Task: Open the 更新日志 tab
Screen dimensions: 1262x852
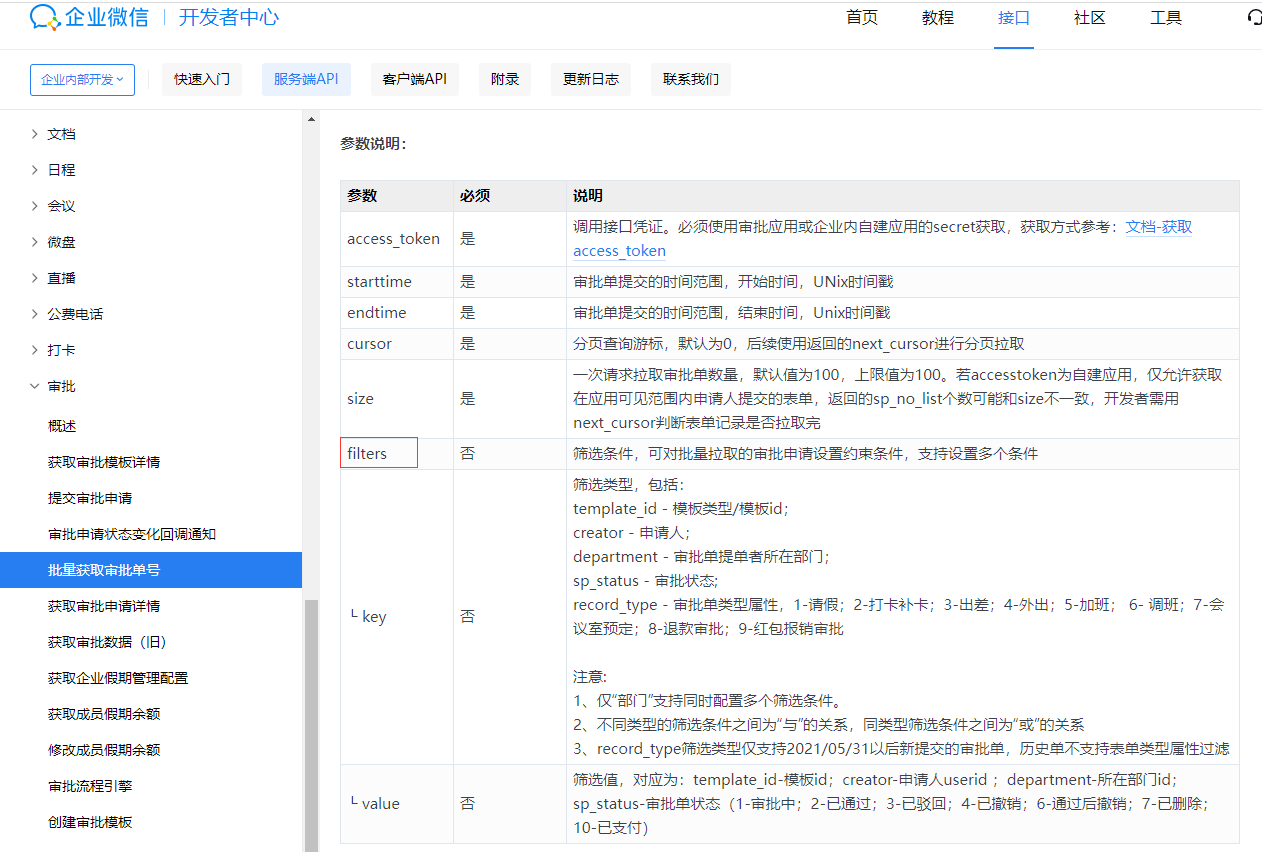Action: pyautogui.click(x=590, y=79)
